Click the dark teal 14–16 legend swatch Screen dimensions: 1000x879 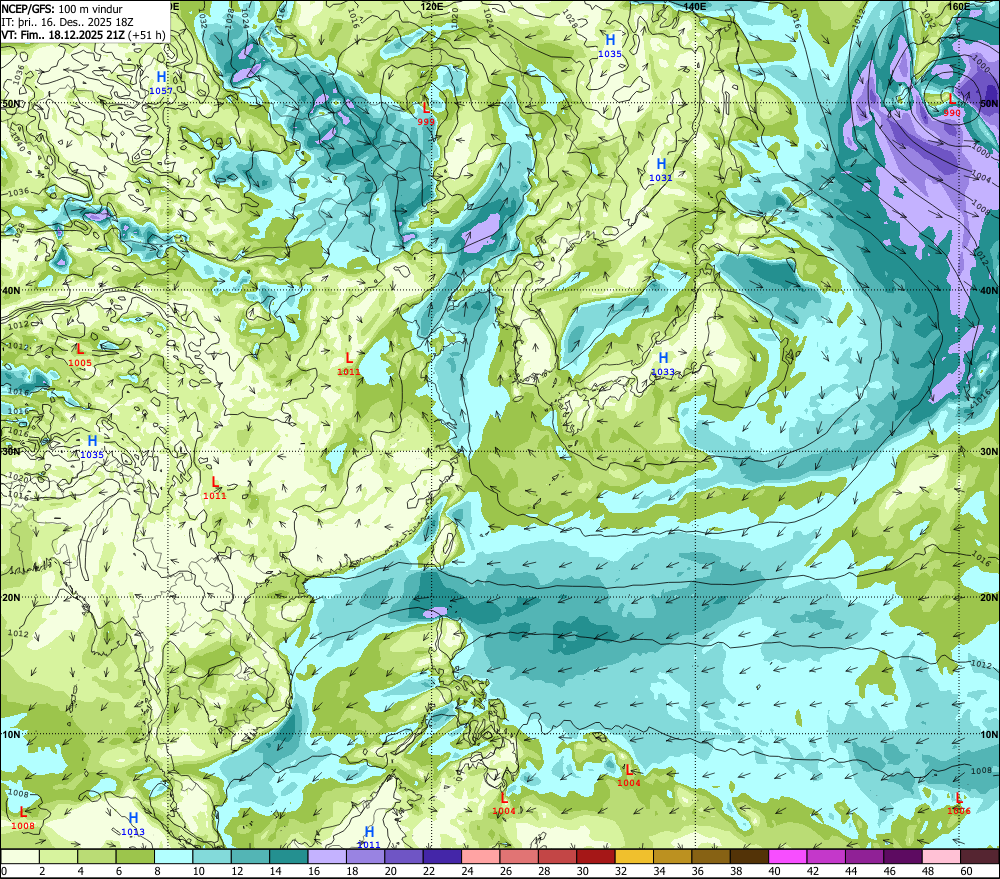(x=289, y=857)
